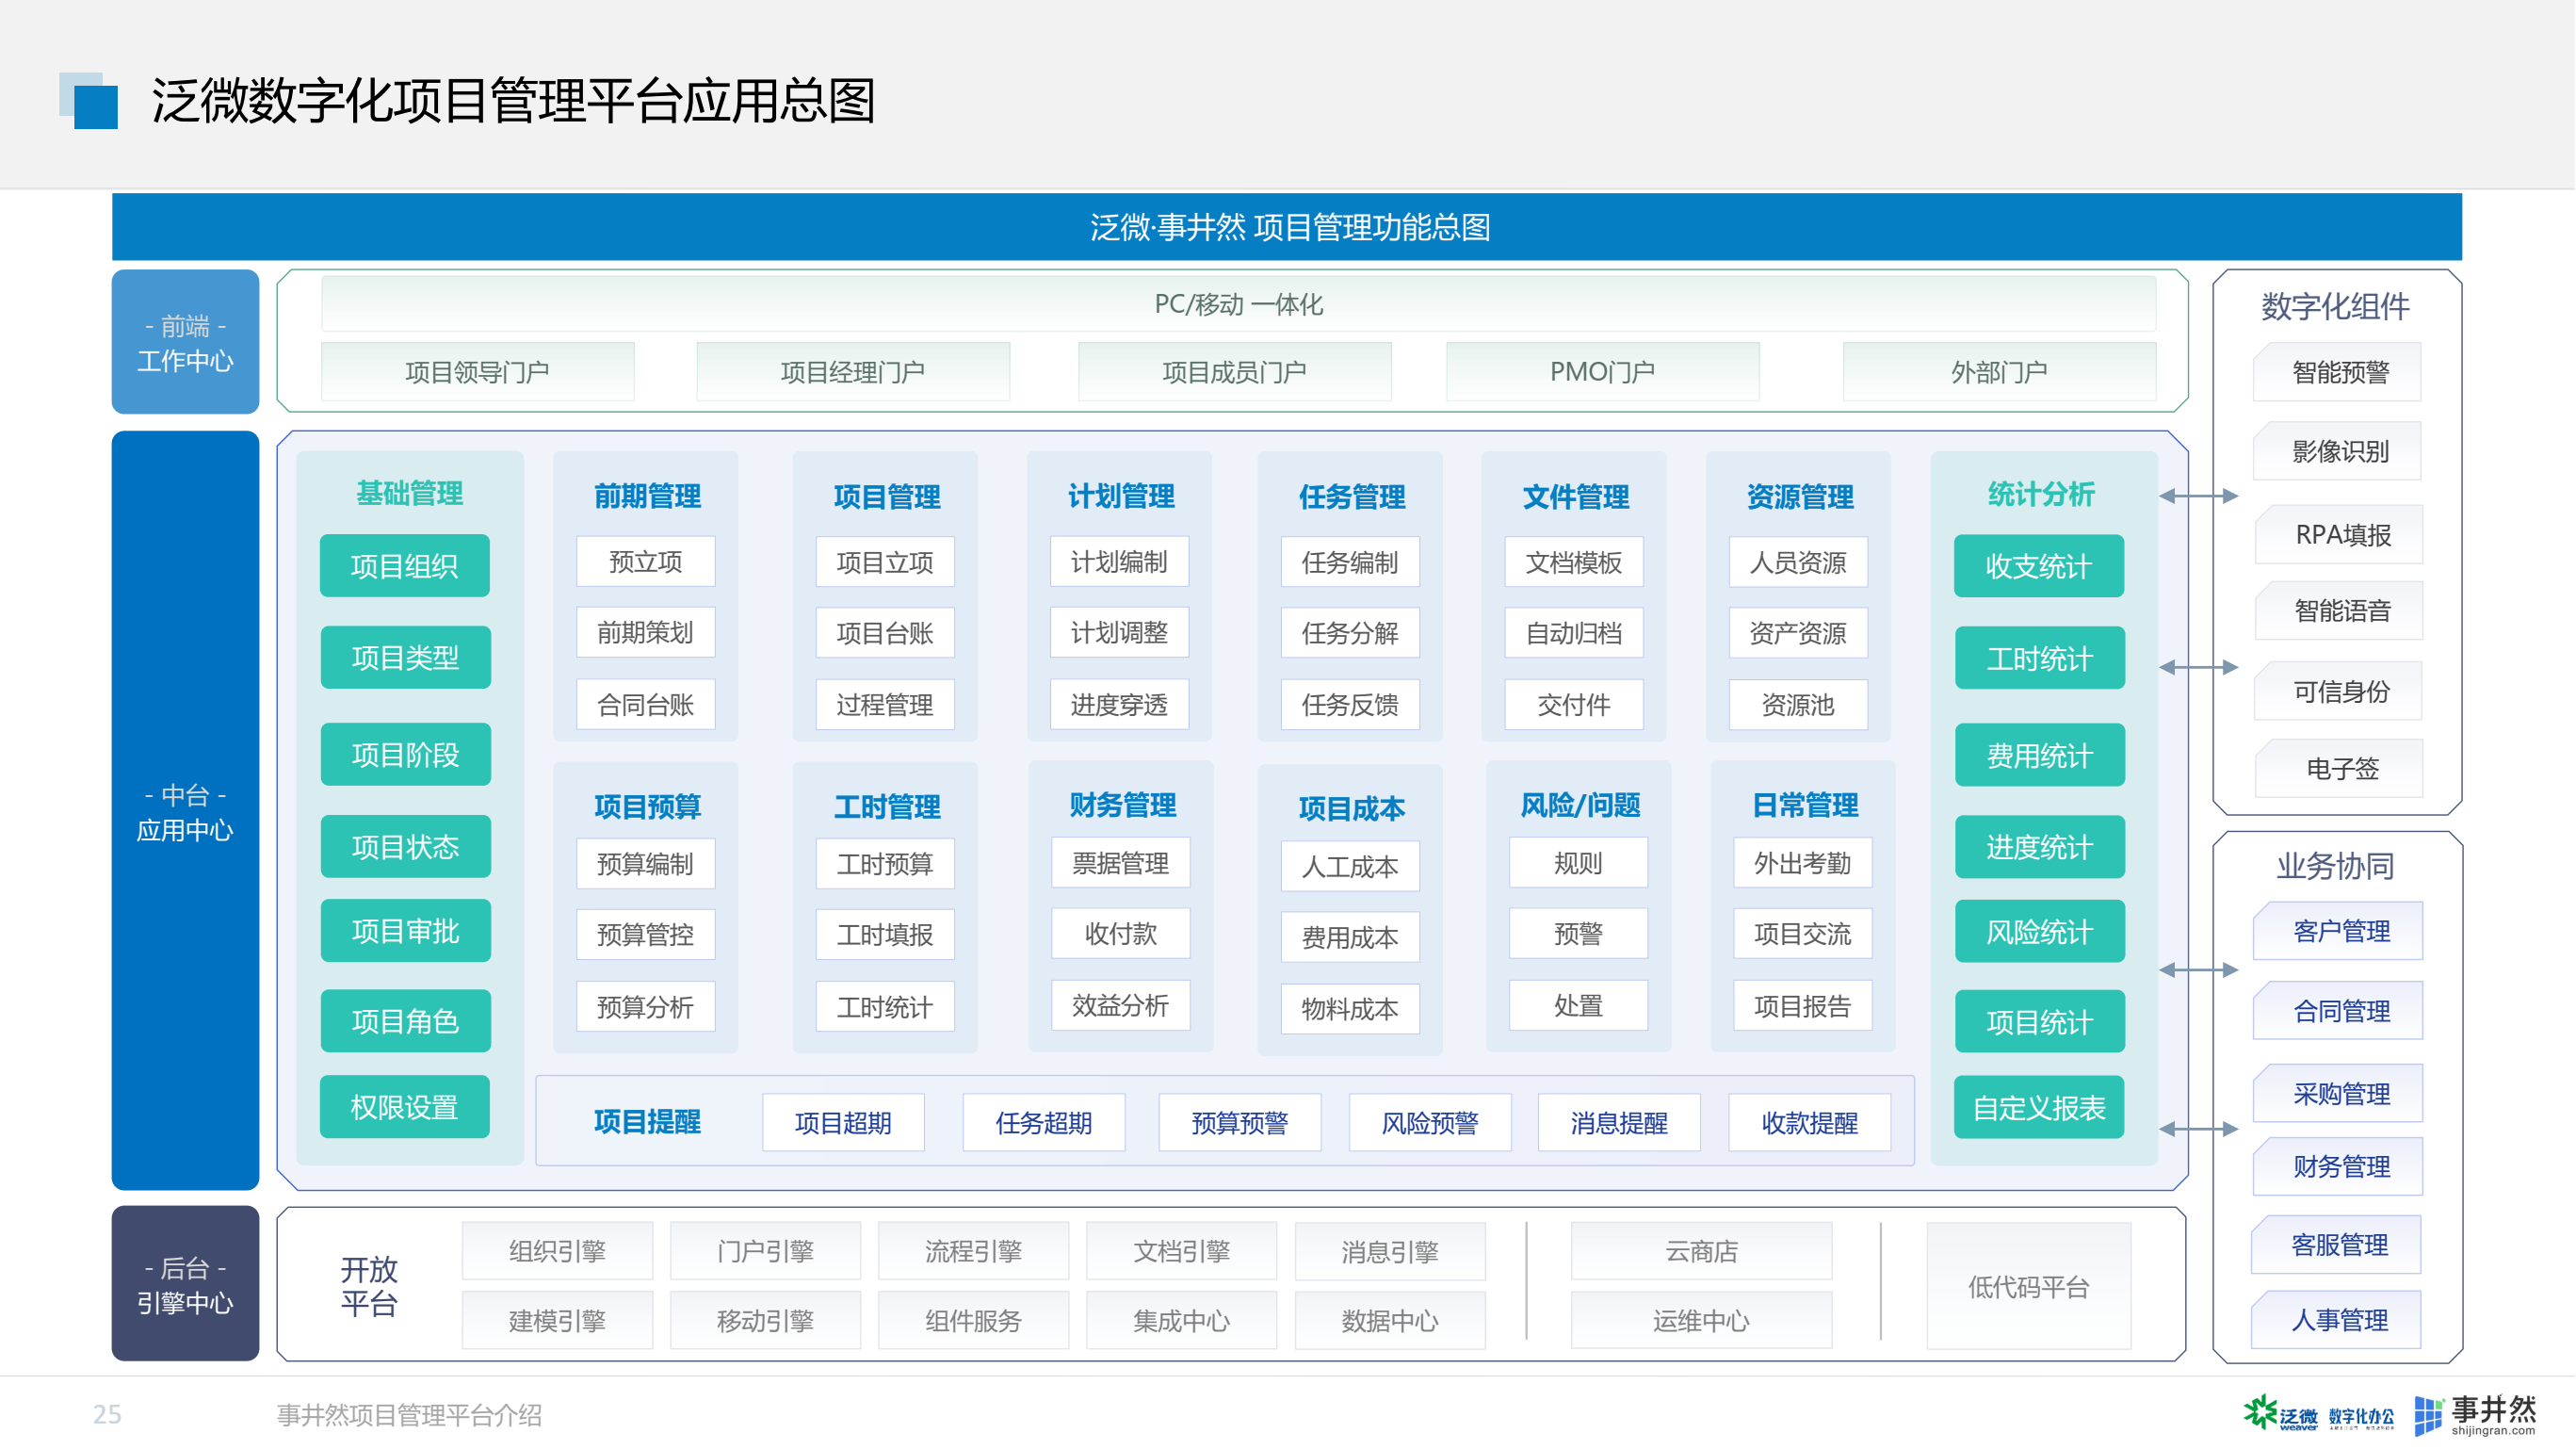Select 资源池 item

tap(1798, 704)
